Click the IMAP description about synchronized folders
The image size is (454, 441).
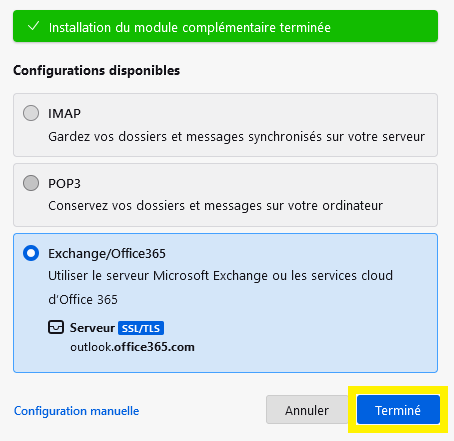tap(236, 137)
